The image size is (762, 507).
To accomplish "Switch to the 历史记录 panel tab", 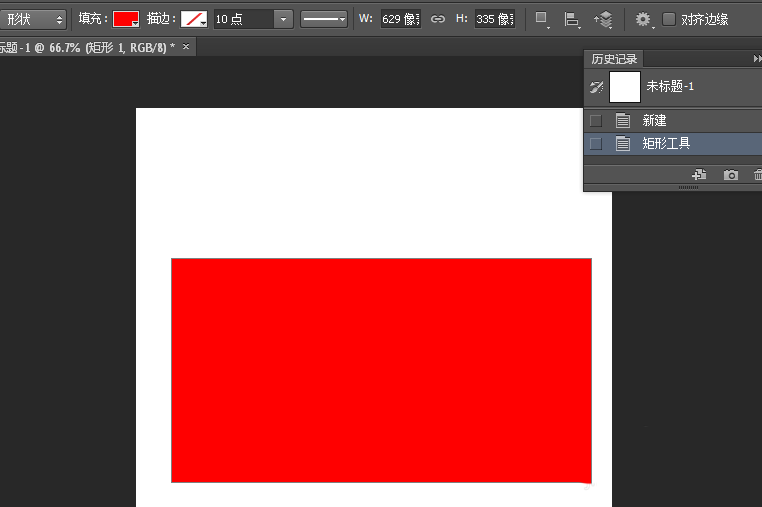I will [613, 59].
